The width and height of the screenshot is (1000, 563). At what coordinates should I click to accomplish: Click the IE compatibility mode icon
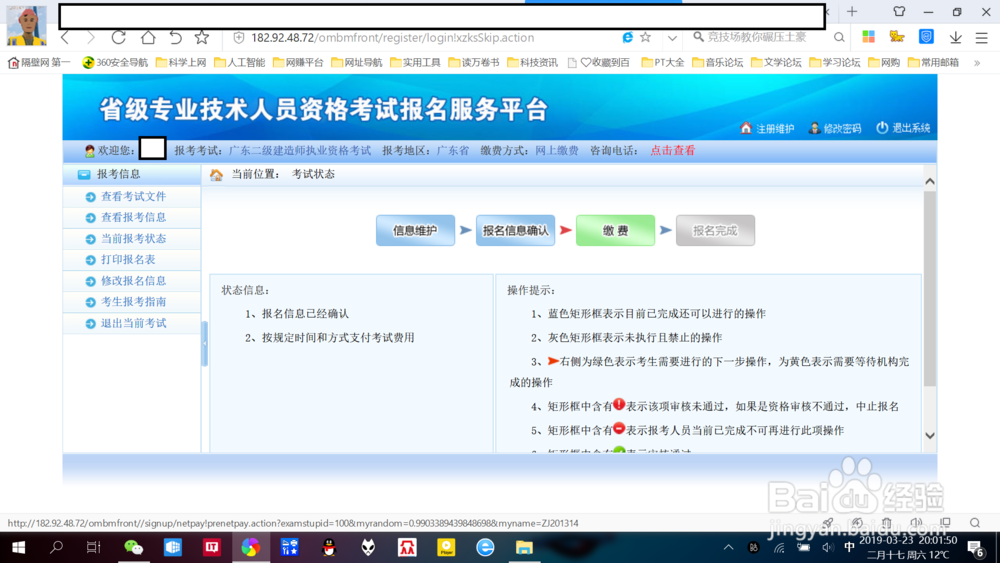tap(628, 38)
